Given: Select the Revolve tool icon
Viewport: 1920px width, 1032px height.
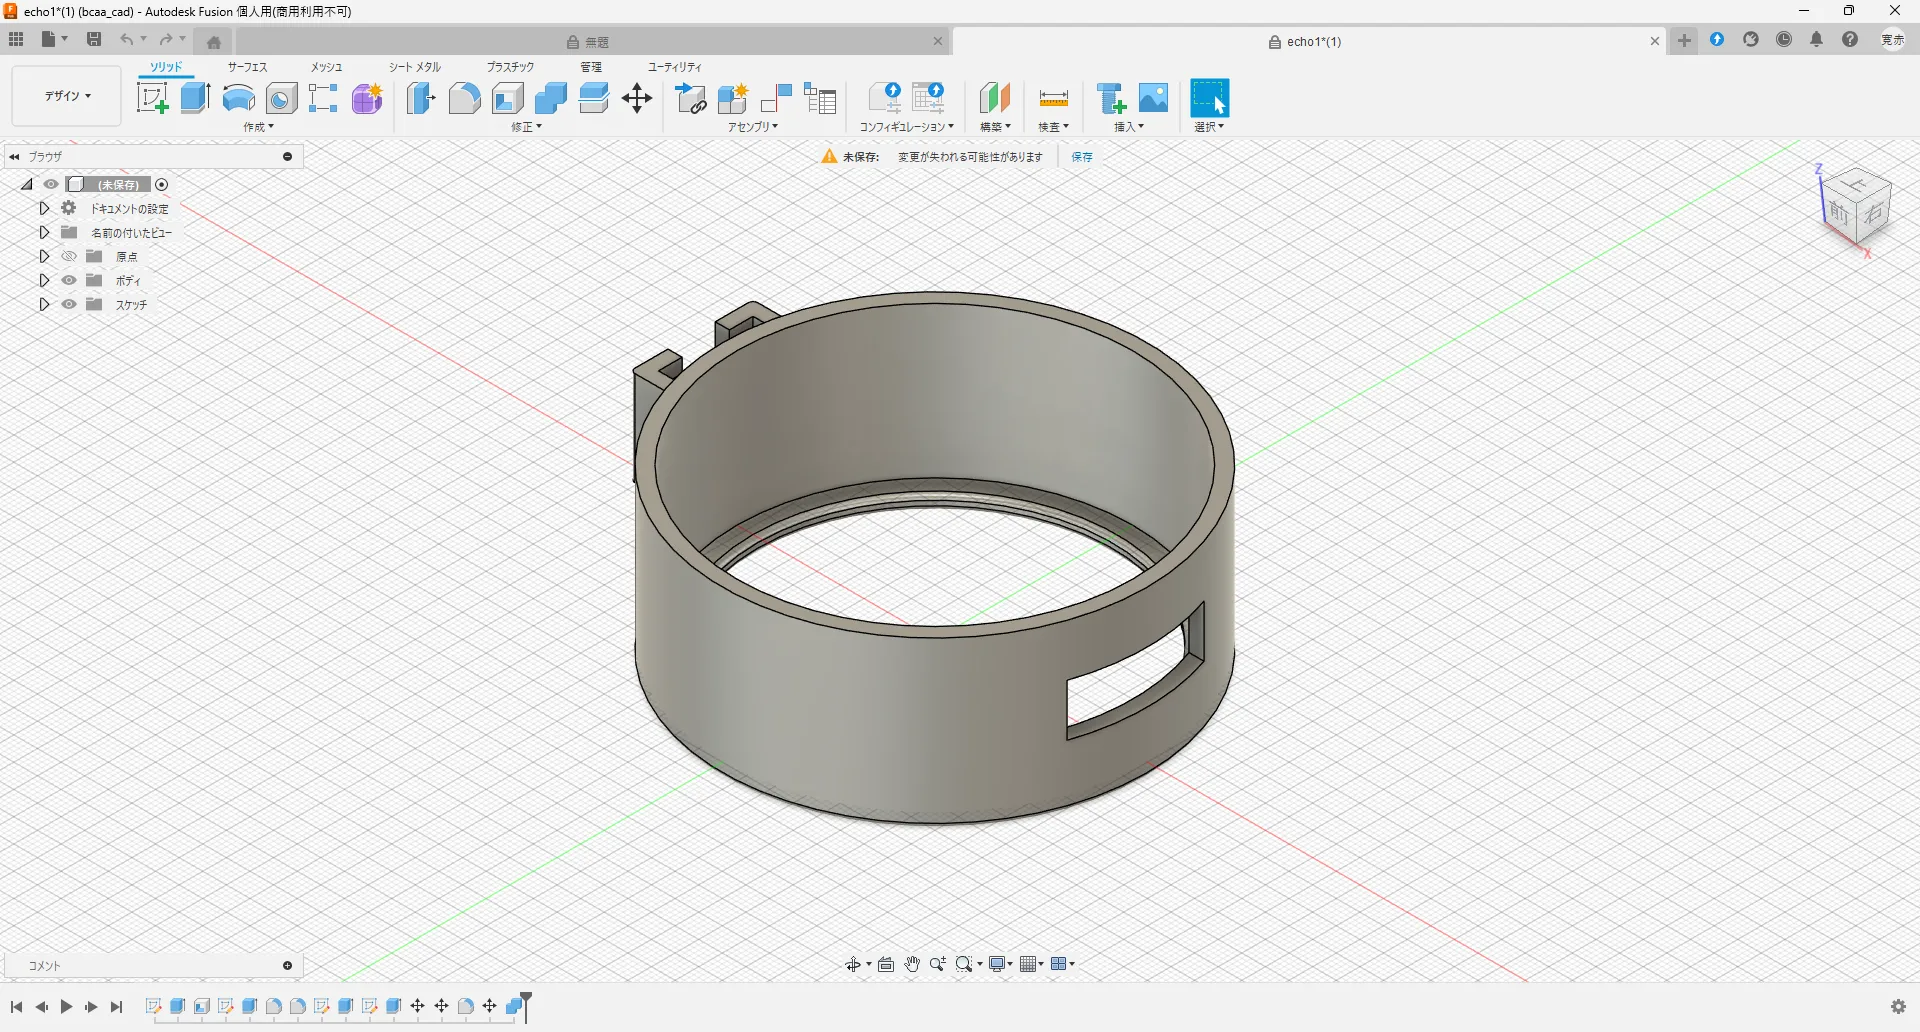Looking at the screenshot, I should tap(238, 98).
